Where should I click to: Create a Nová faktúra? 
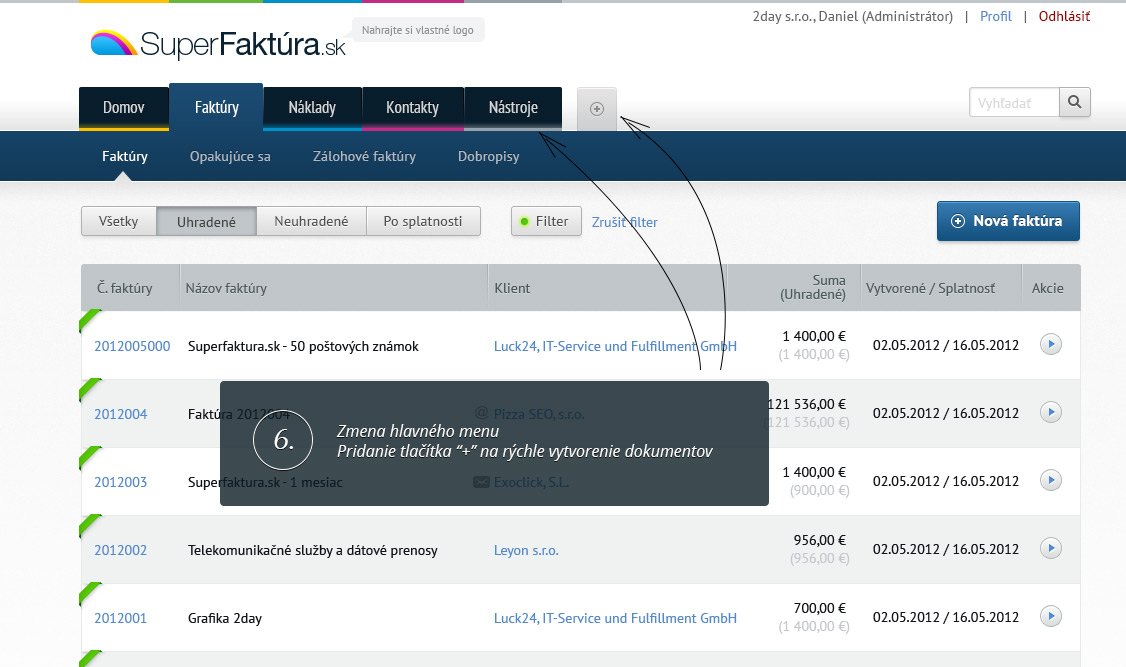coord(1008,221)
